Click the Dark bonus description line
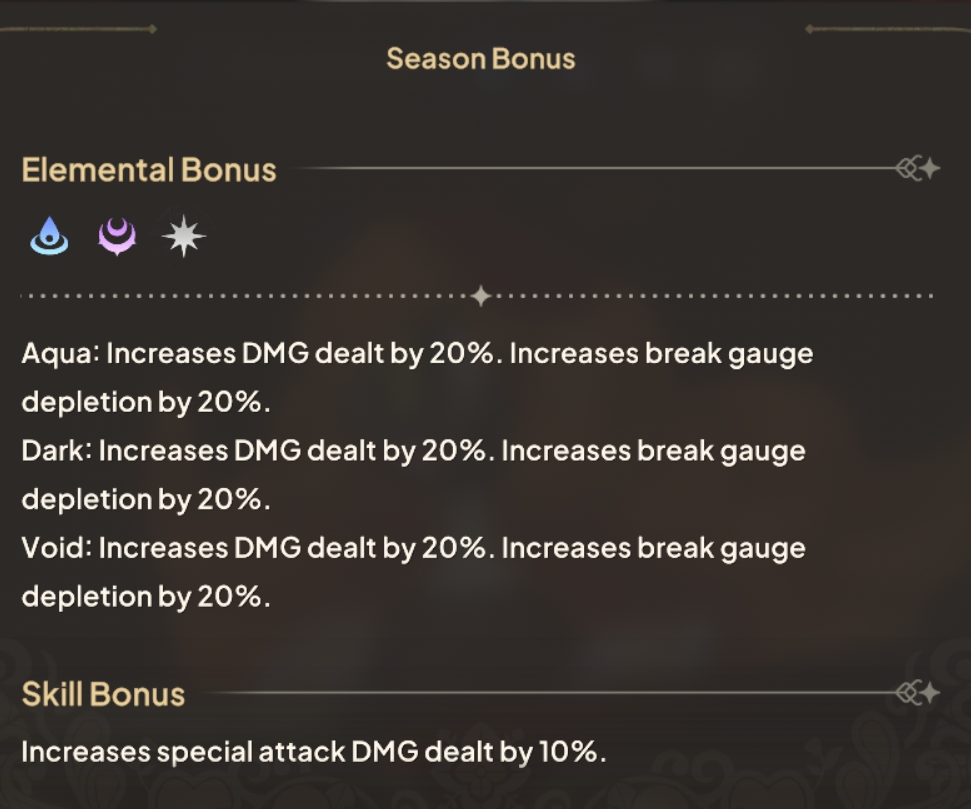 pos(413,451)
